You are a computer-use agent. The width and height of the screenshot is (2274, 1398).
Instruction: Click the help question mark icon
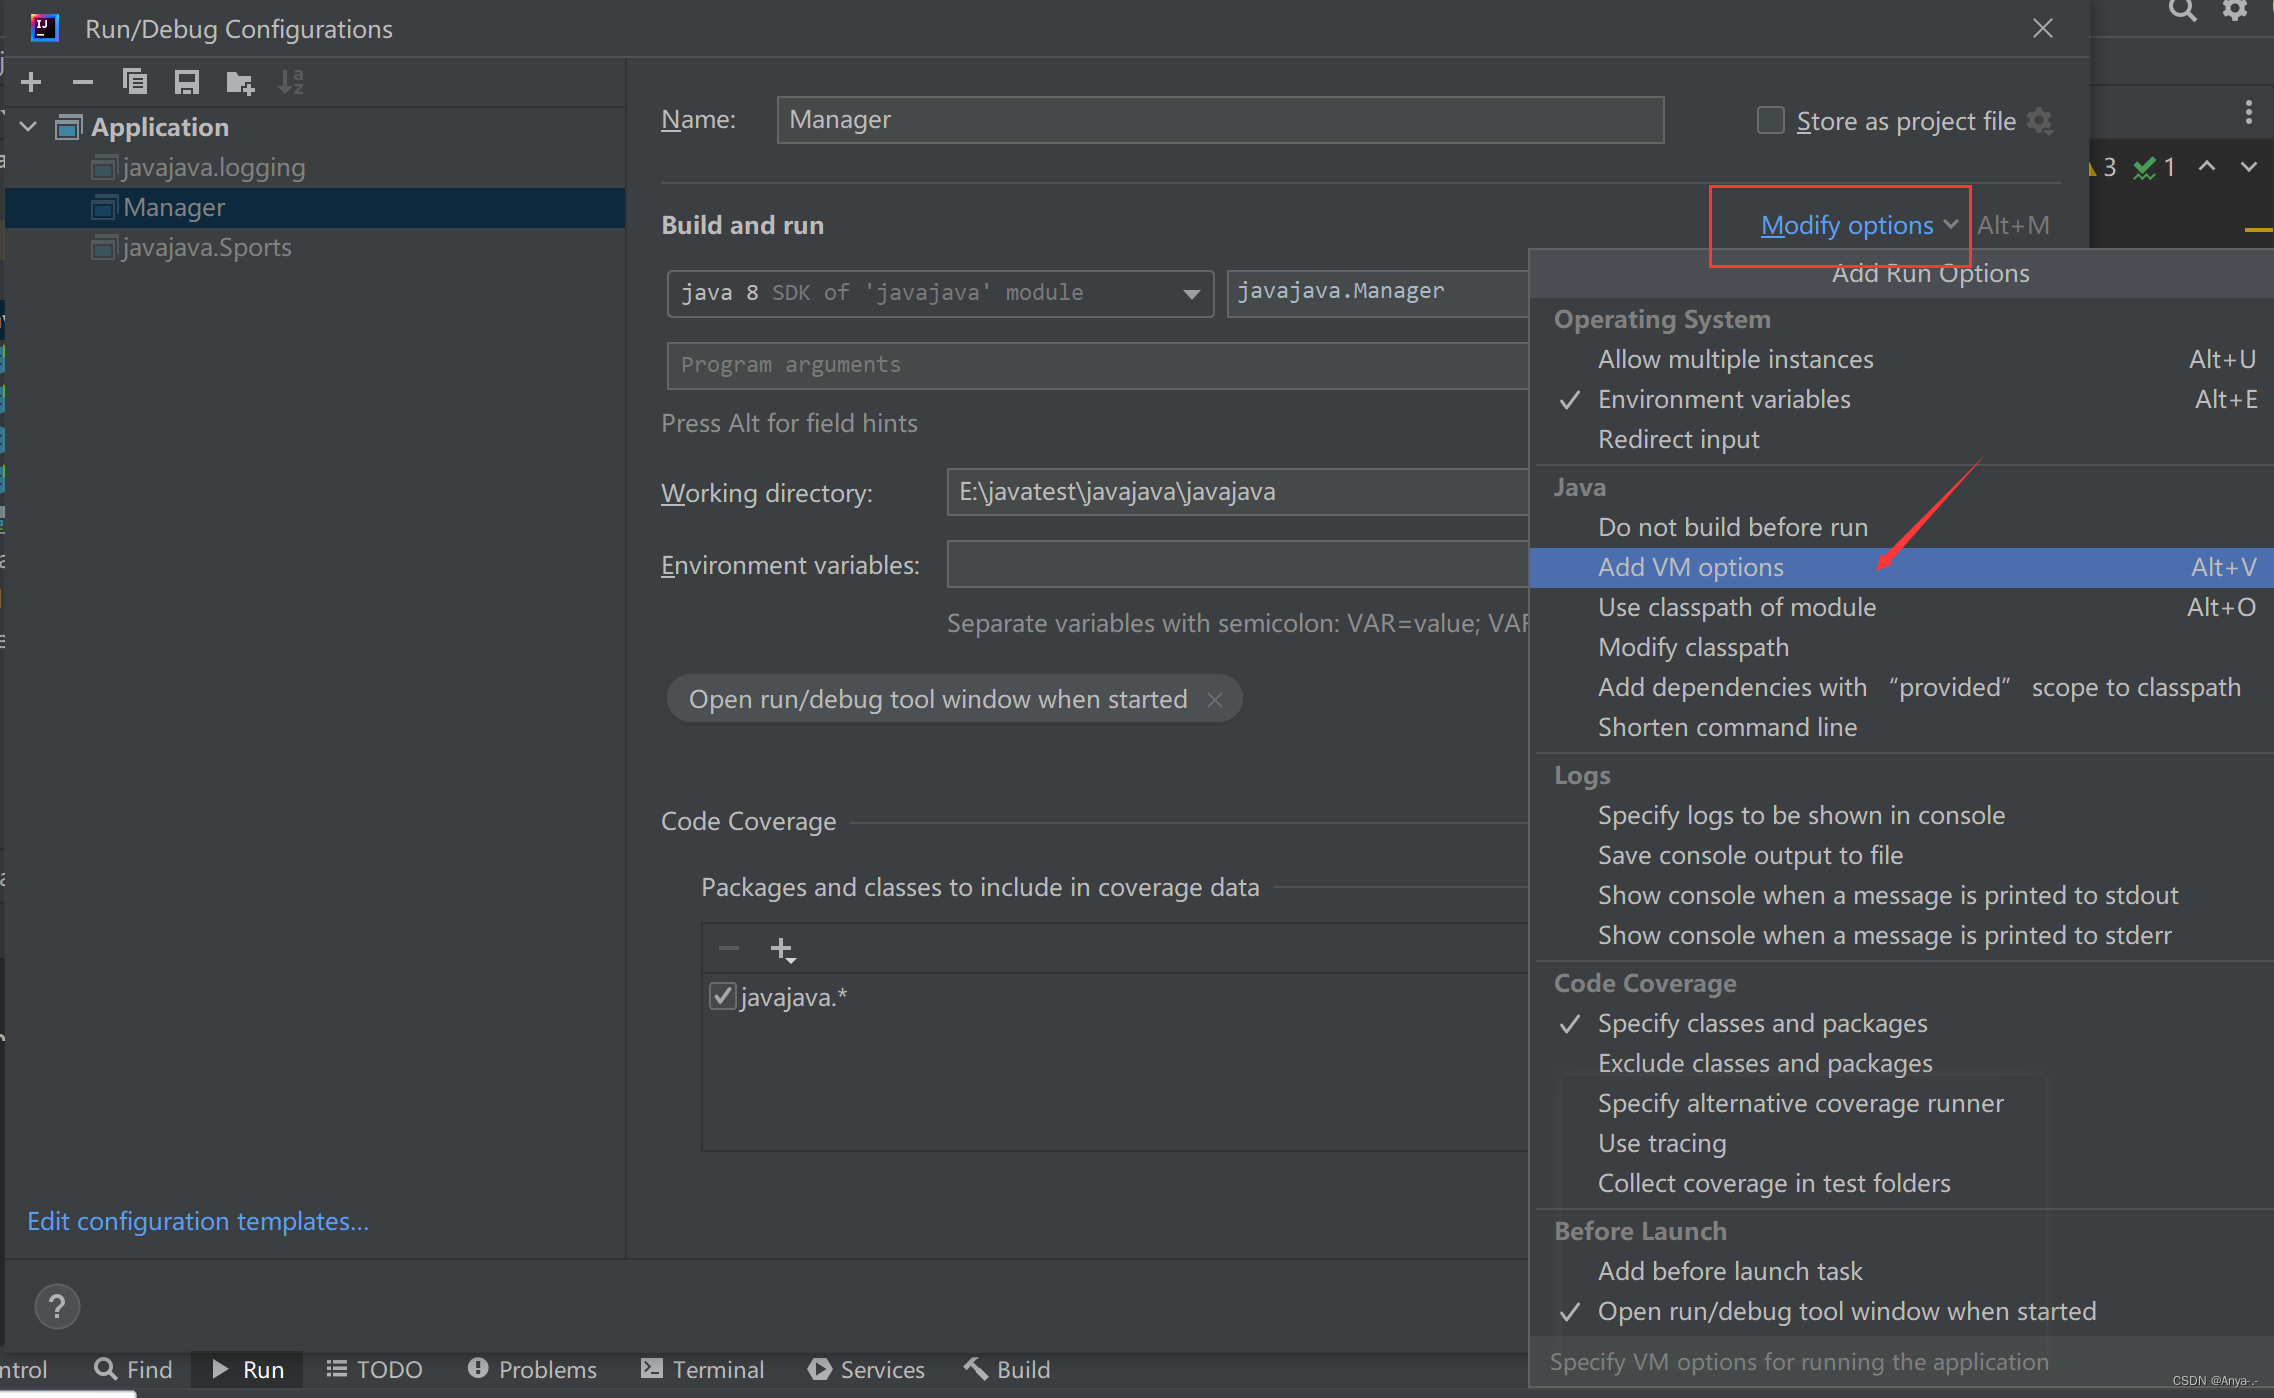click(57, 1306)
